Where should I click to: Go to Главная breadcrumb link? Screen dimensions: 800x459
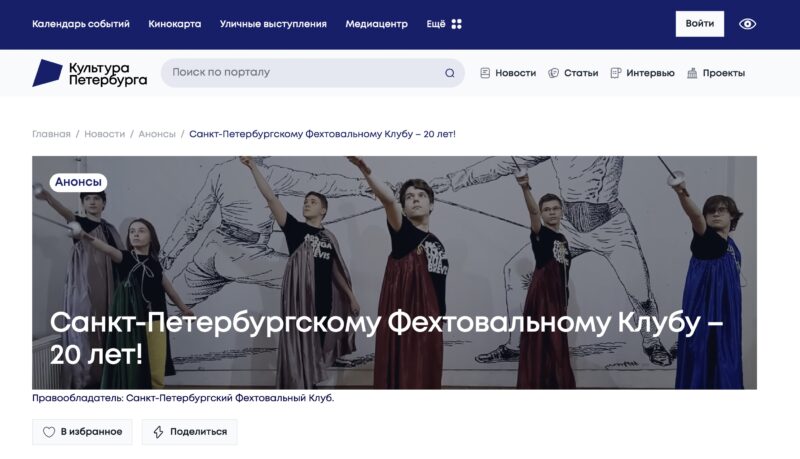pyautogui.click(x=51, y=134)
